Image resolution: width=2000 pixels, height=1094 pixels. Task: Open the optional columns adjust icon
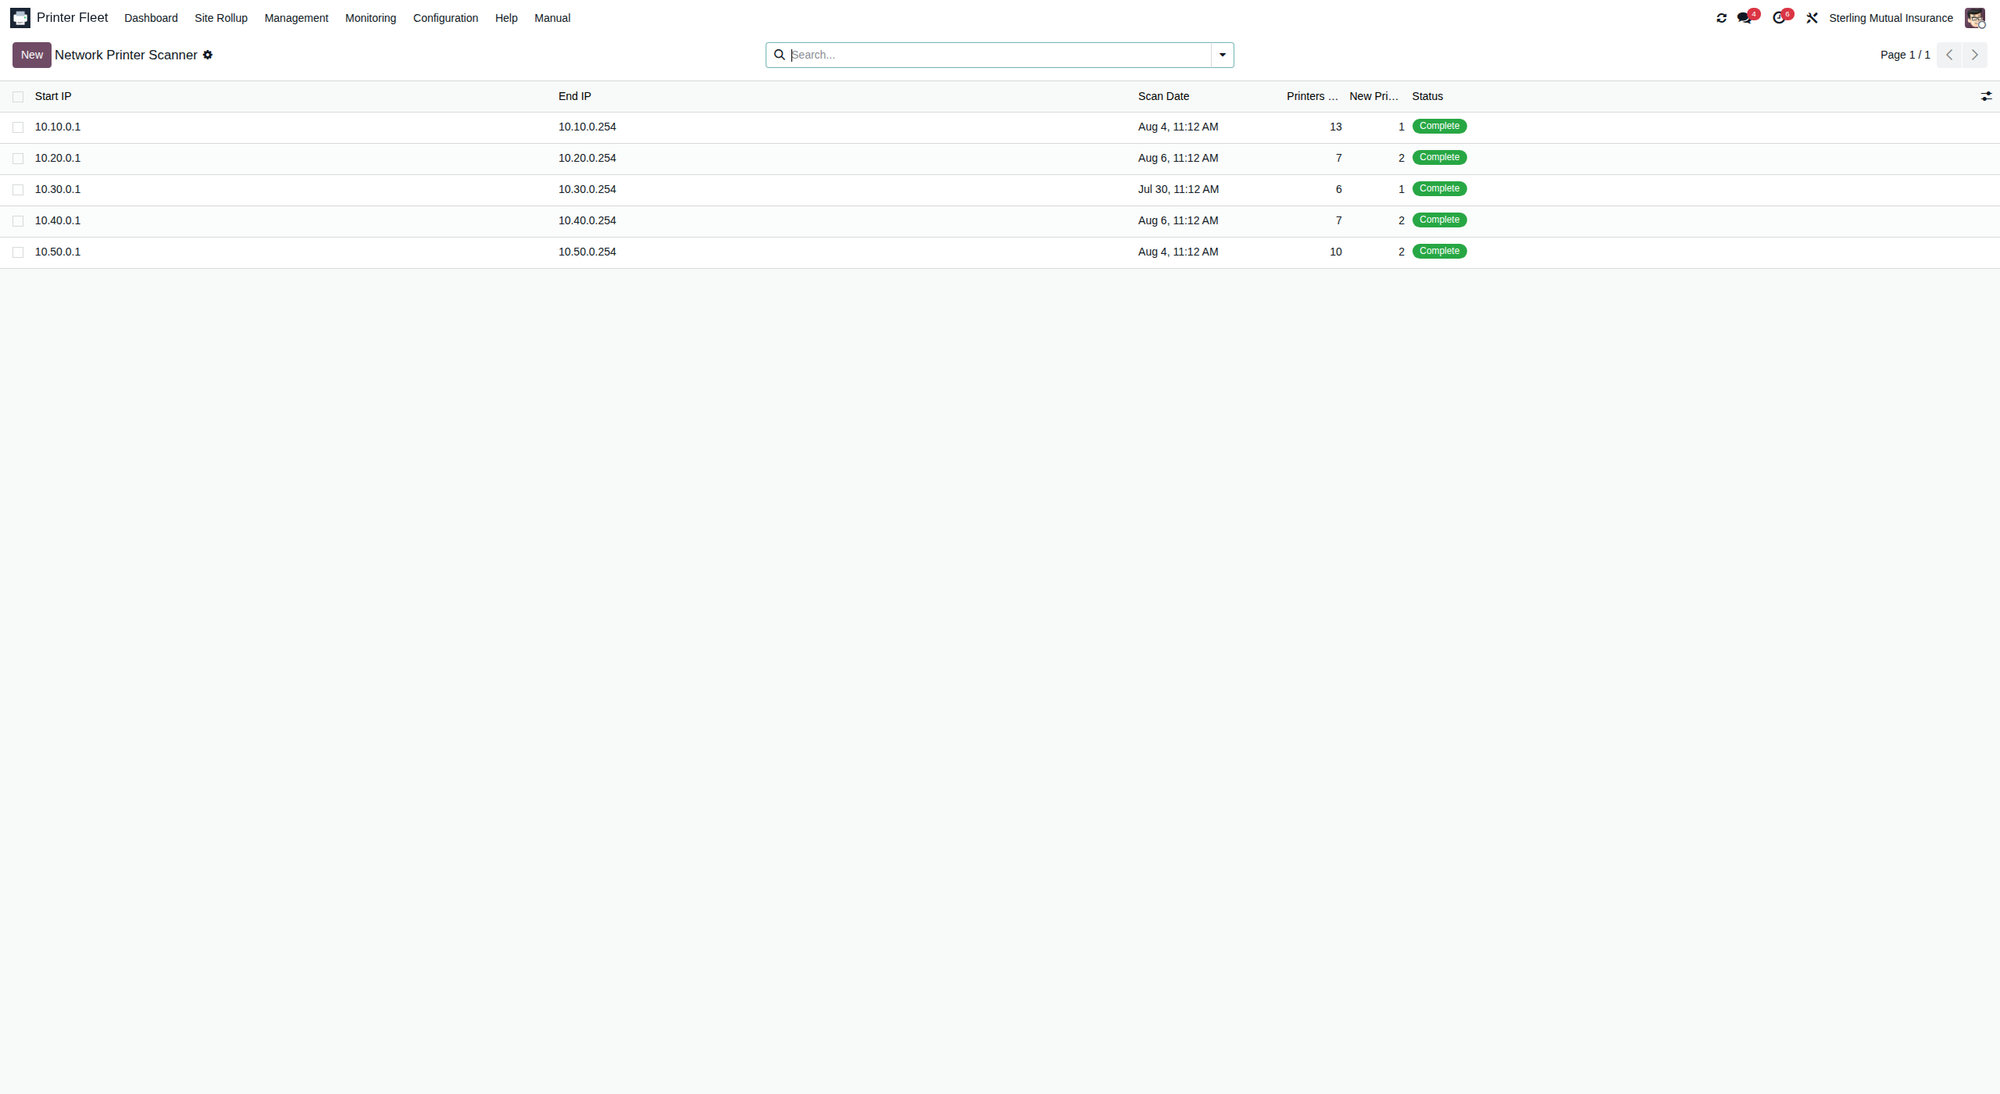tap(1986, 96)
